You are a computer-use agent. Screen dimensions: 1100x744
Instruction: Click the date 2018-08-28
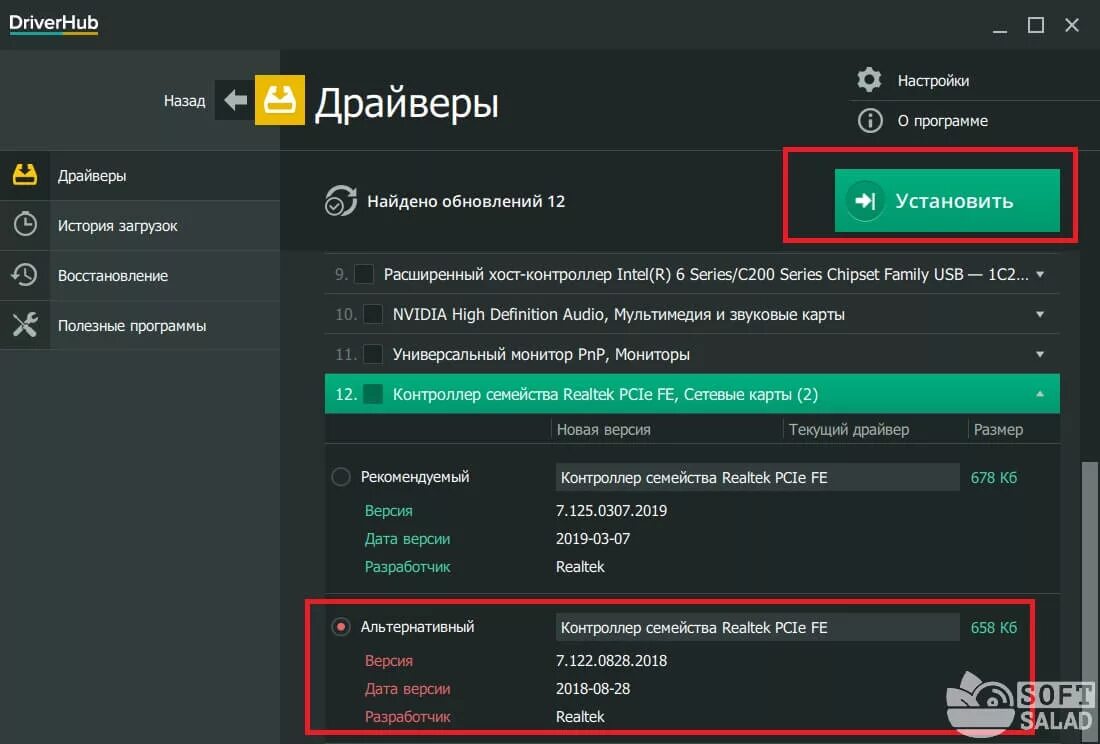tap(593, 689)
